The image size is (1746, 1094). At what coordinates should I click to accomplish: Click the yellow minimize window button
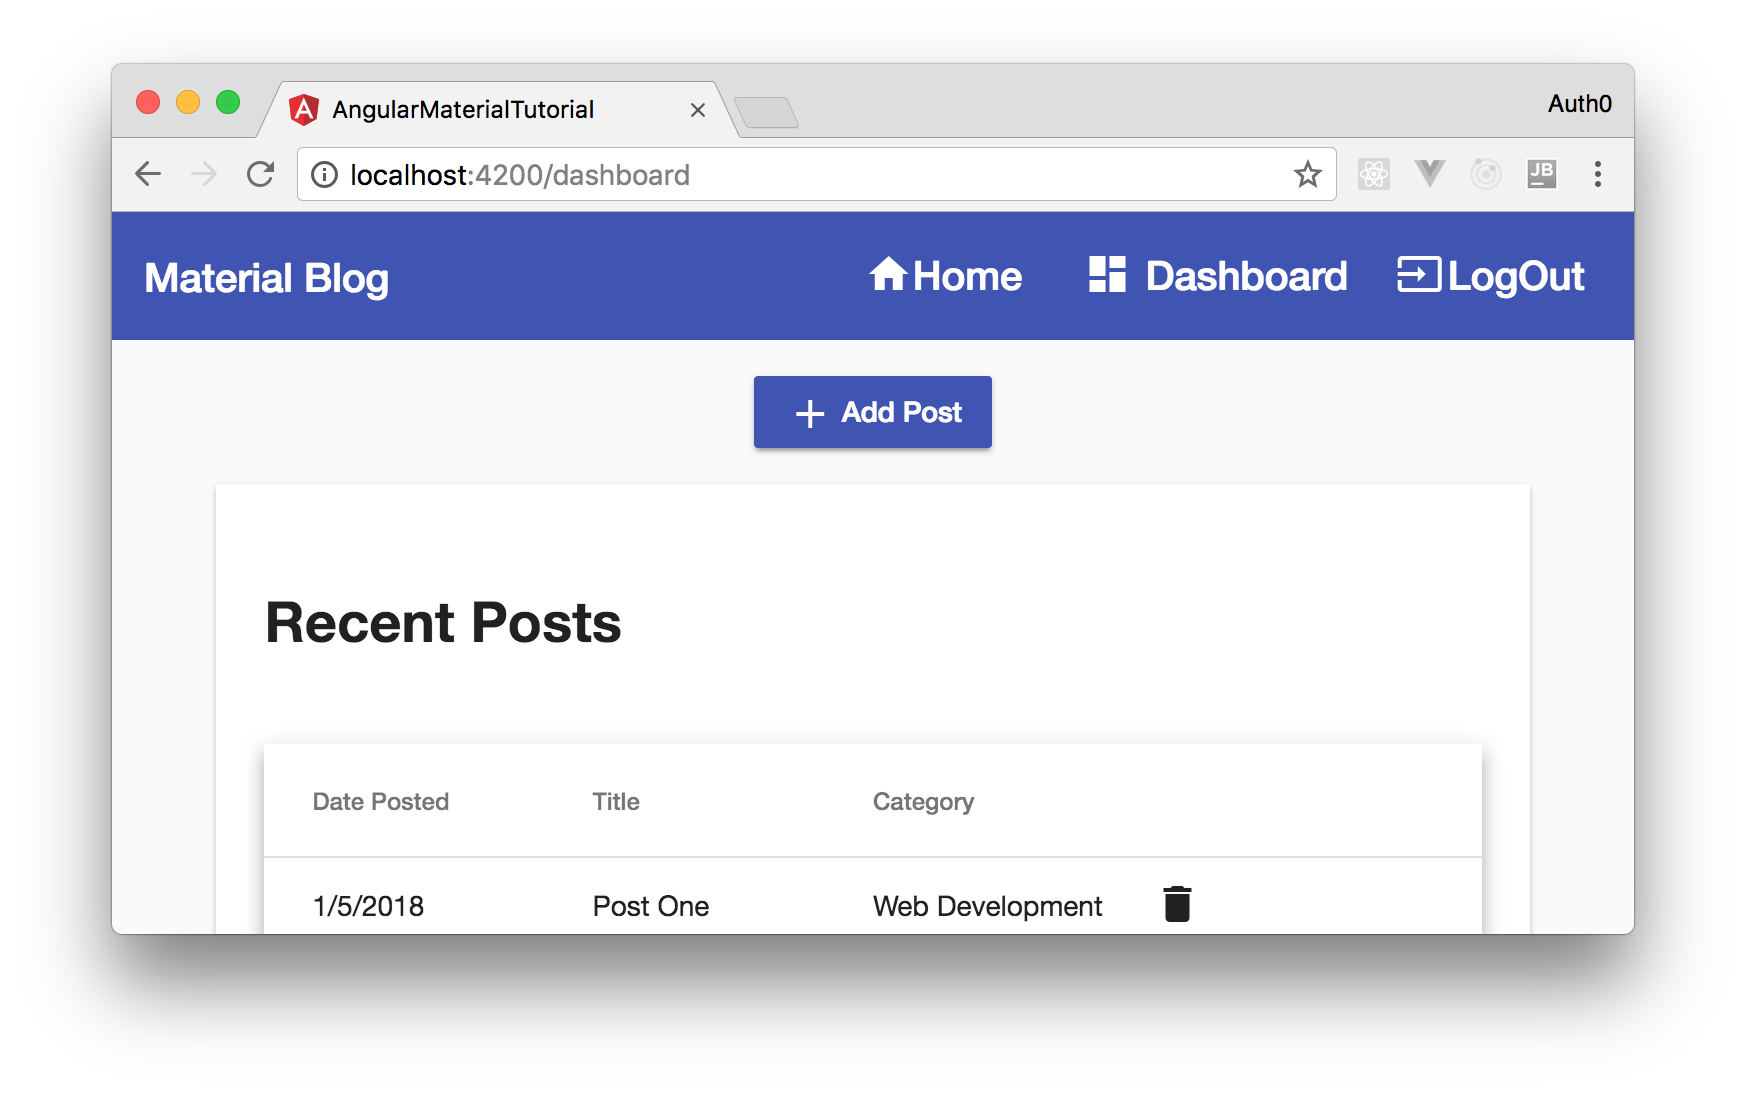click(x=188, y=102)
